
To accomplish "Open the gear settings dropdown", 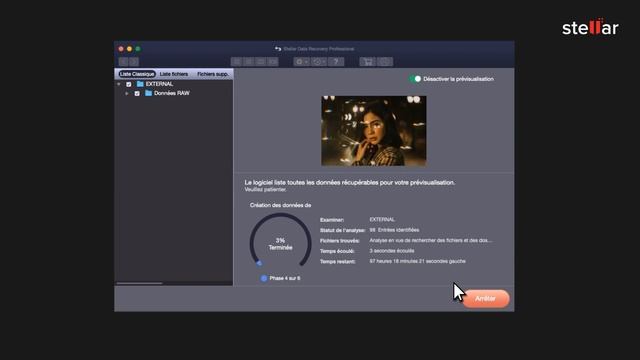I will click(x=302, y=62).
